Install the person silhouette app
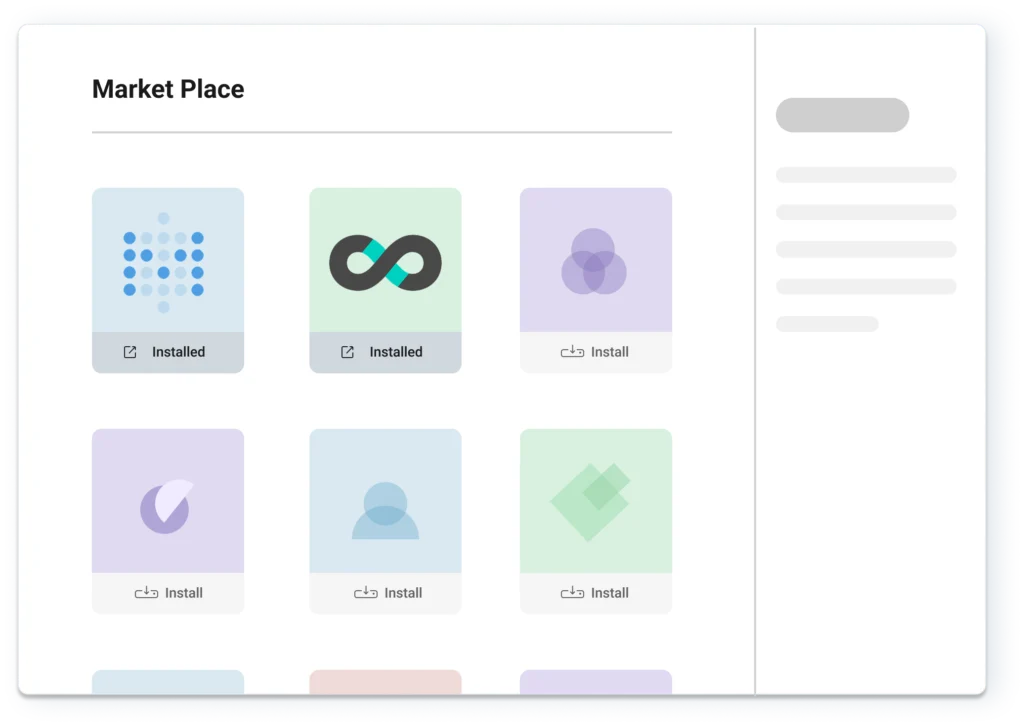 point(403,593)
